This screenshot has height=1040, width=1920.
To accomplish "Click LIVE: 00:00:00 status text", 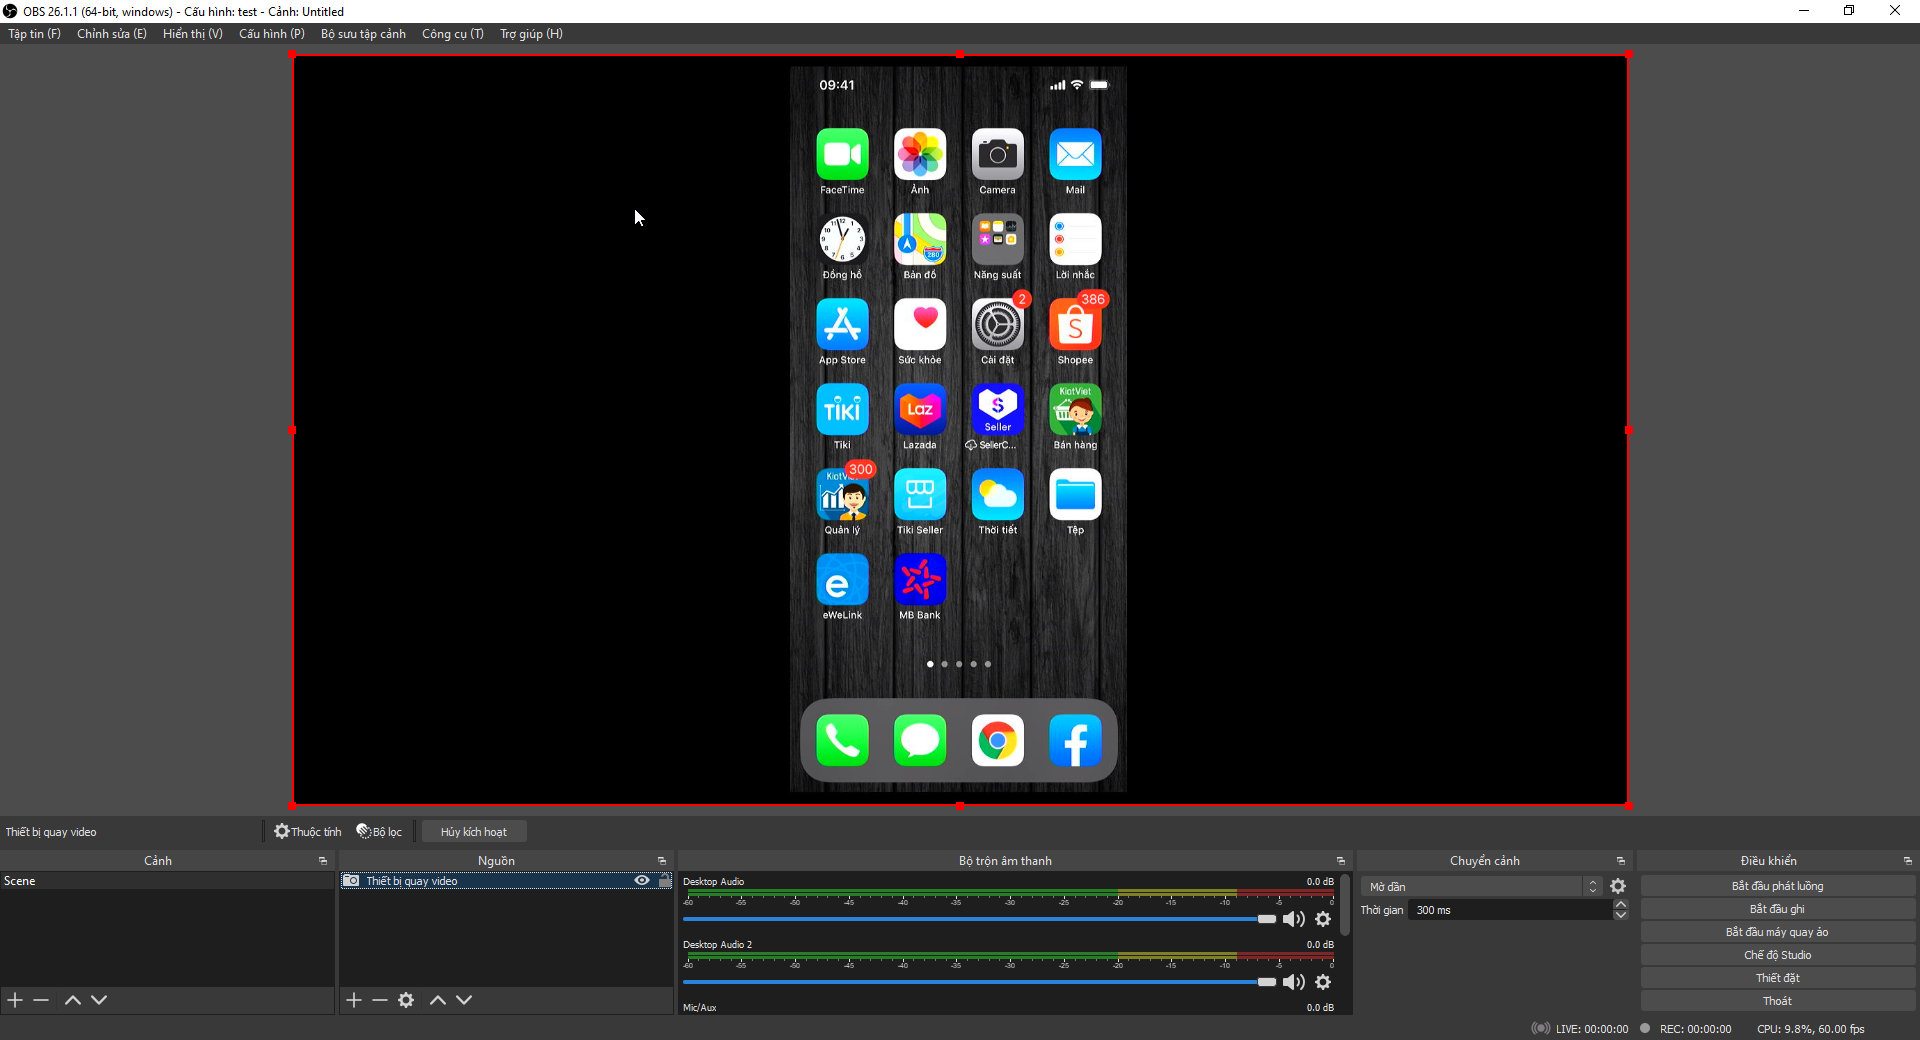I will pos(1592,1028).
